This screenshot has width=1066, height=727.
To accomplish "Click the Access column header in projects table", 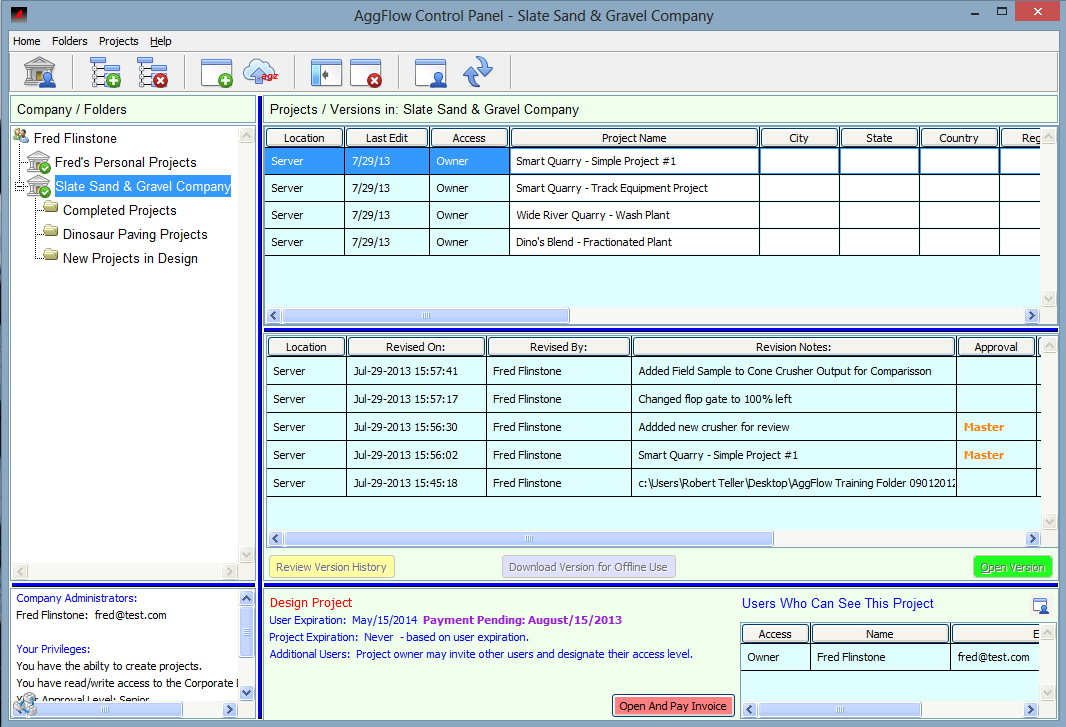I will click(469, 137).
